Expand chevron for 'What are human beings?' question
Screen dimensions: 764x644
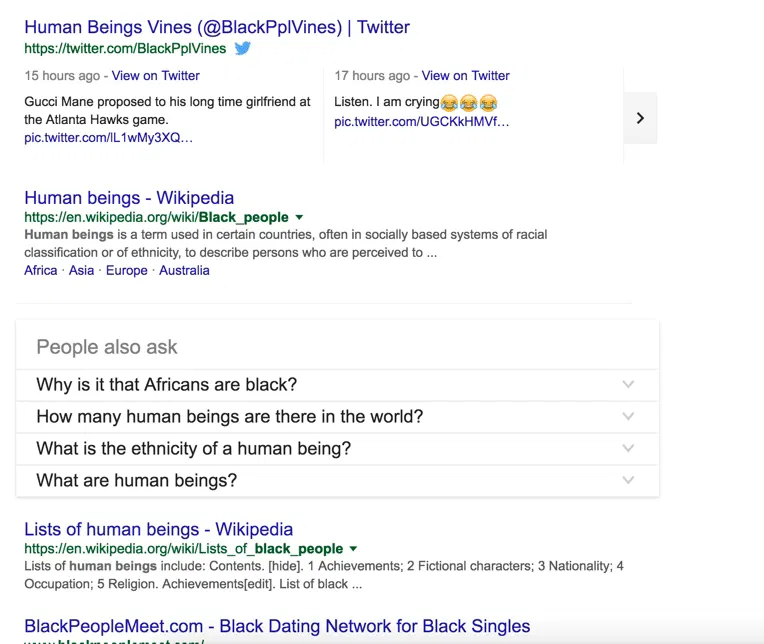pyautogui.click(x=628, y=480)
